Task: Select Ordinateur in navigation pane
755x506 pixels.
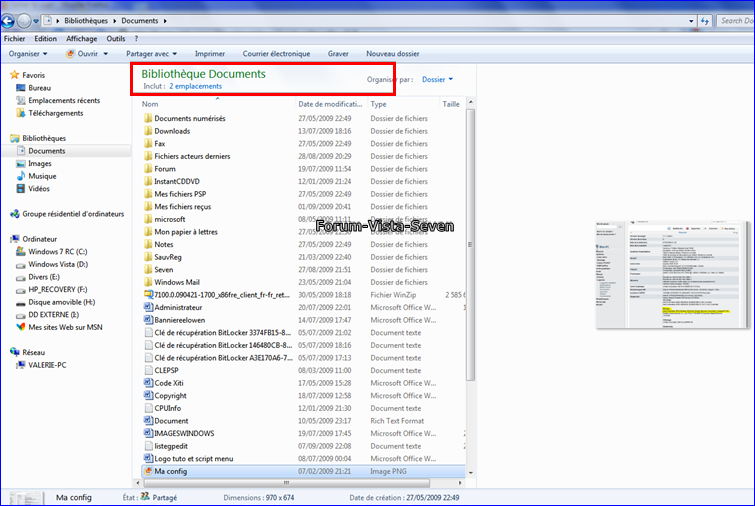Action: pos(39,239)
